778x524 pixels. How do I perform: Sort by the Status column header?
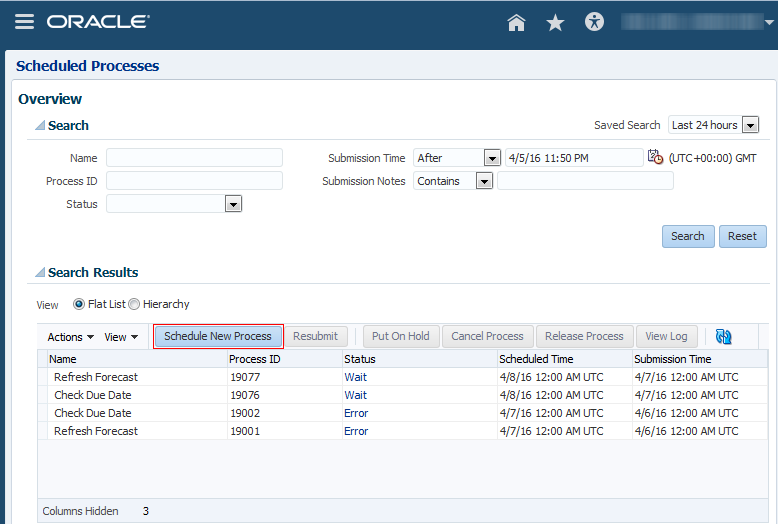[x=420, y=359]
